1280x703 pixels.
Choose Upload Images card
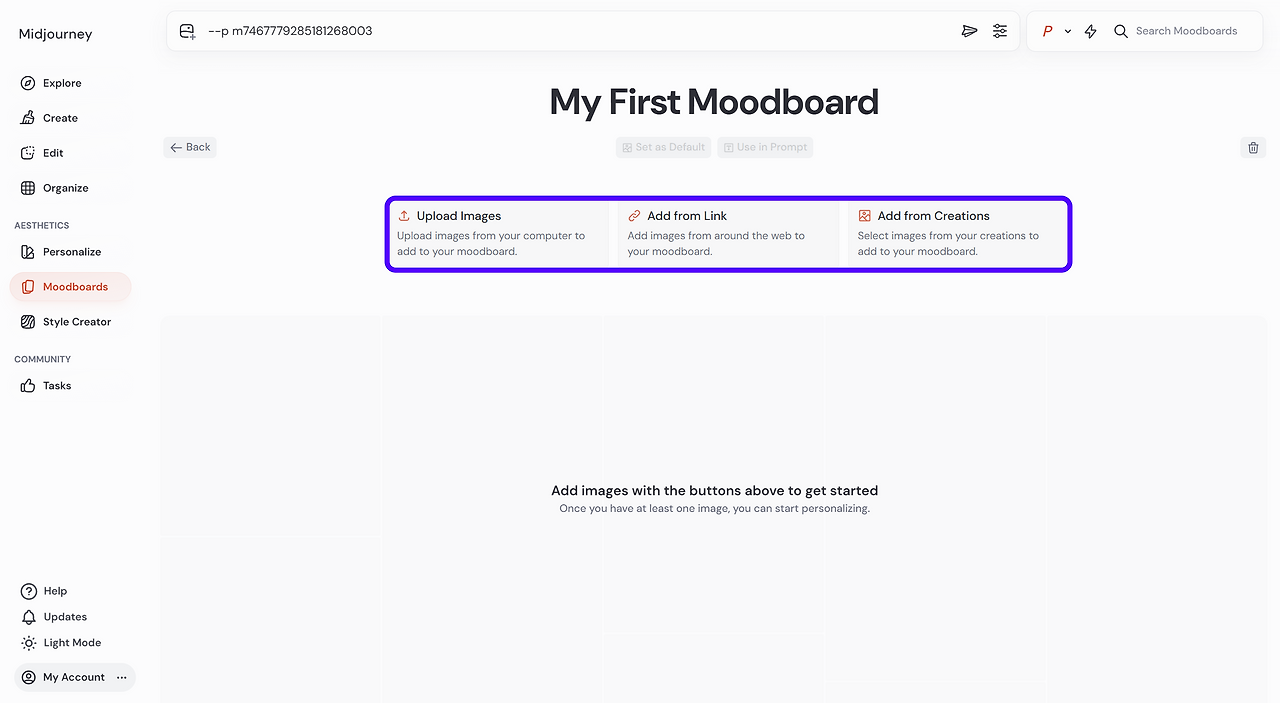[499, 233]
